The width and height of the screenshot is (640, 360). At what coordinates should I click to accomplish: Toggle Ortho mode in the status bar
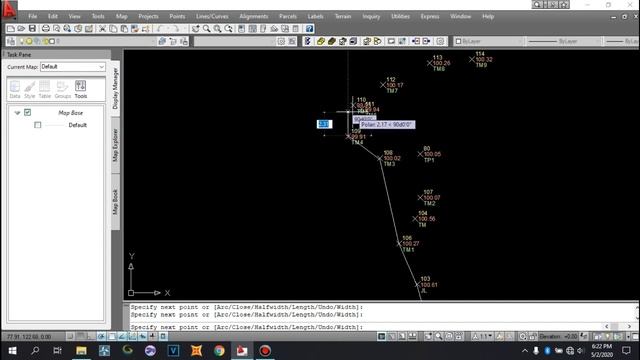(x=91, y=336)
